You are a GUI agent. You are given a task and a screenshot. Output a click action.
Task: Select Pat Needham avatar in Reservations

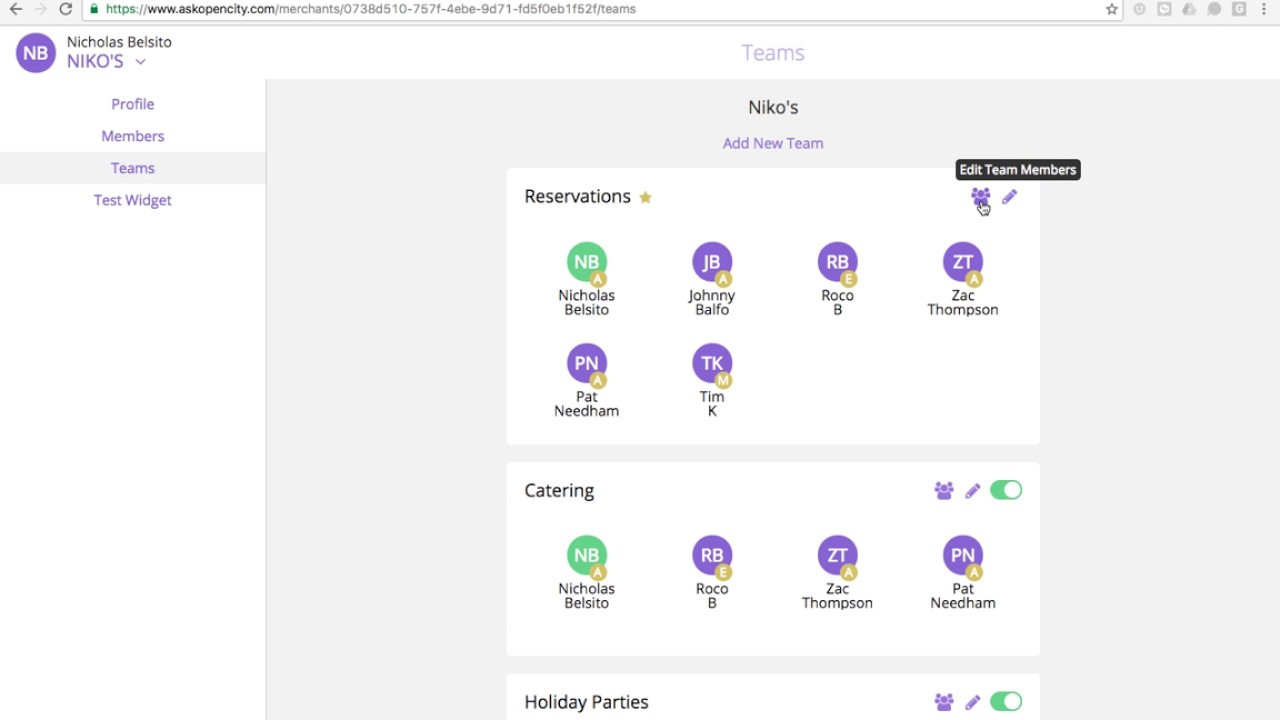[587, 363]
